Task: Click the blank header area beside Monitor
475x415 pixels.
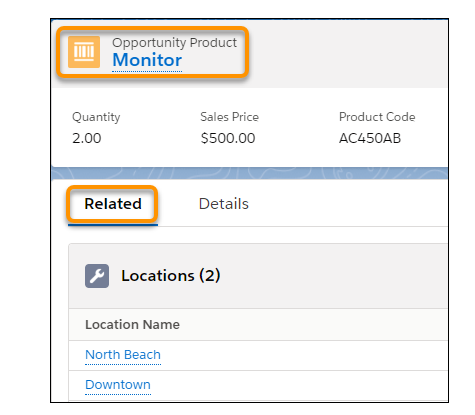Action: [347, 53]
